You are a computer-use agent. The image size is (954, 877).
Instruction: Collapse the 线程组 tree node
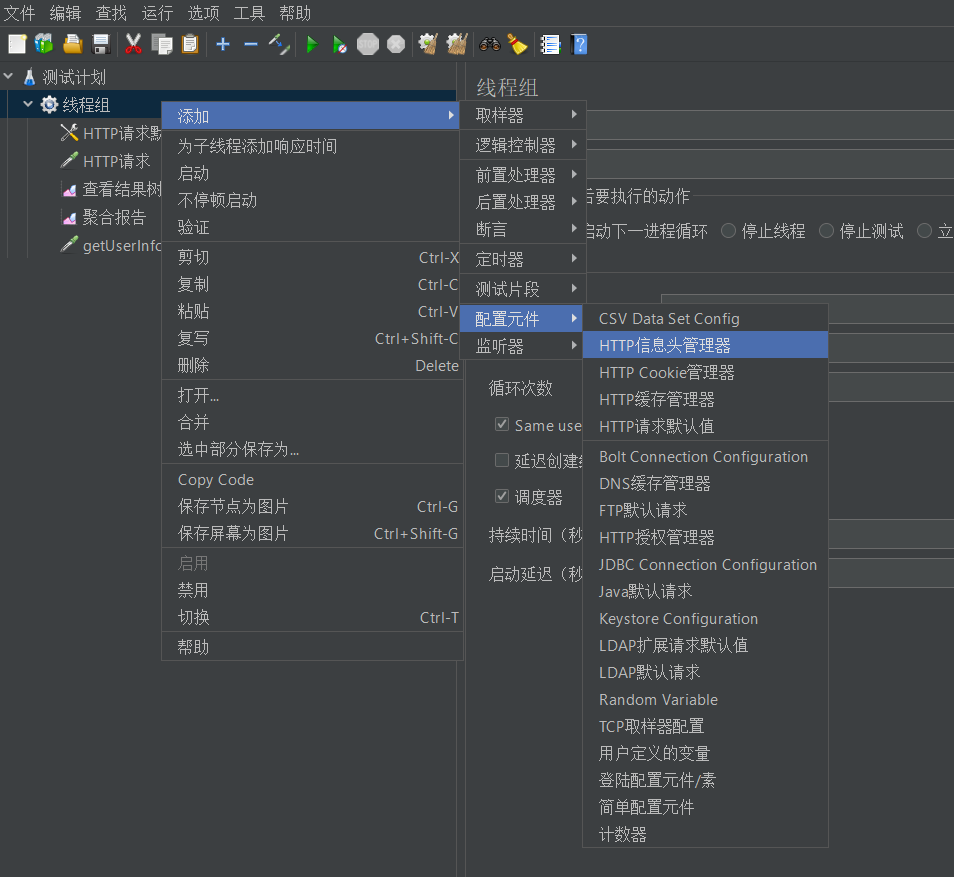coord(28,104)
